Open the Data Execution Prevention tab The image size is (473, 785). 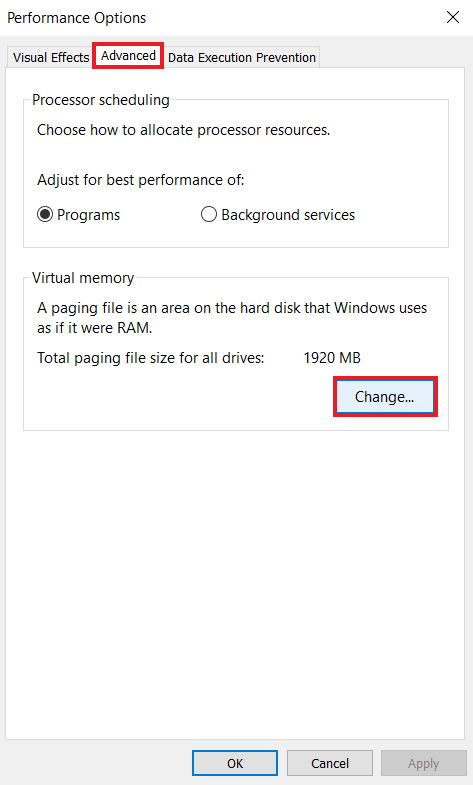(x=242, y=58)
